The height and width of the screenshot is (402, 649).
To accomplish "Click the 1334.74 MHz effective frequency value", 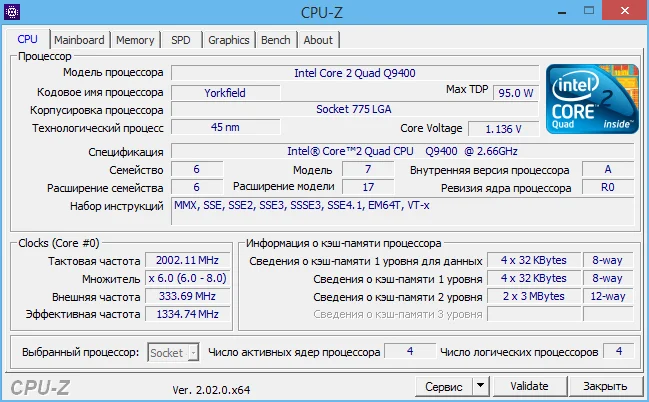I will point(187,314).
